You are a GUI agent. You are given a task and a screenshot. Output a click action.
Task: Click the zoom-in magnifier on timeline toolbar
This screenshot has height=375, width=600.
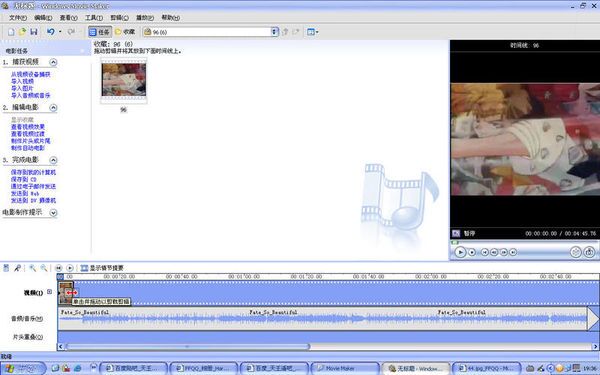point(33,268)
